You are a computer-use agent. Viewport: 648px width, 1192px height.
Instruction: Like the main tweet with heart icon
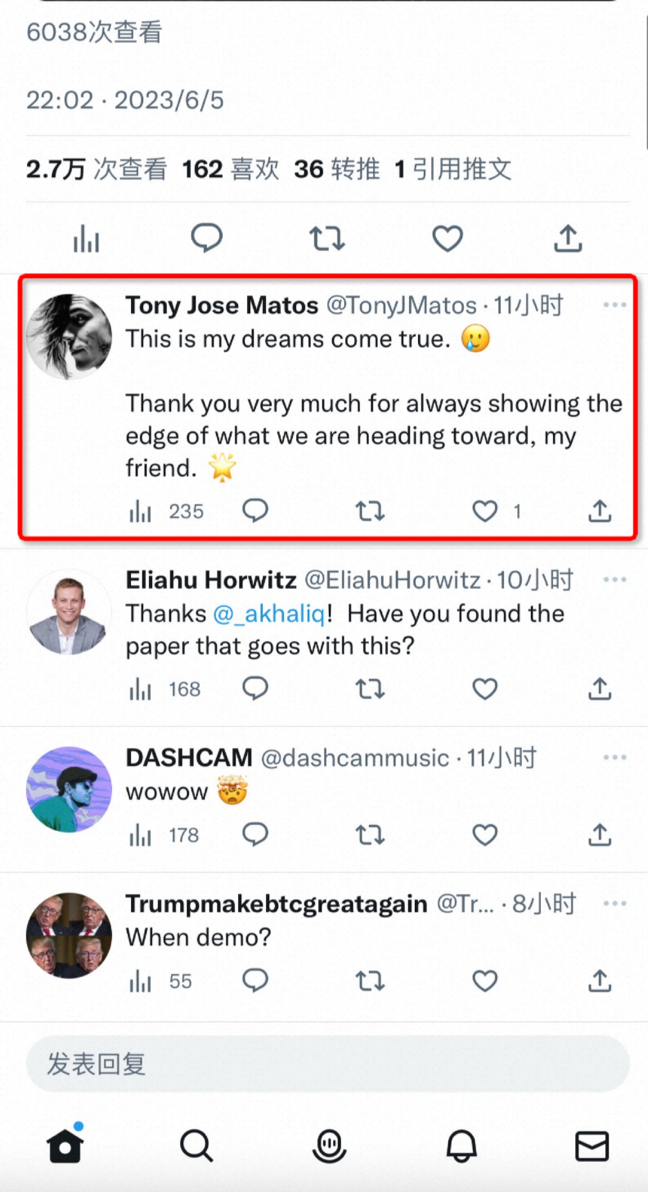point(447,238)
